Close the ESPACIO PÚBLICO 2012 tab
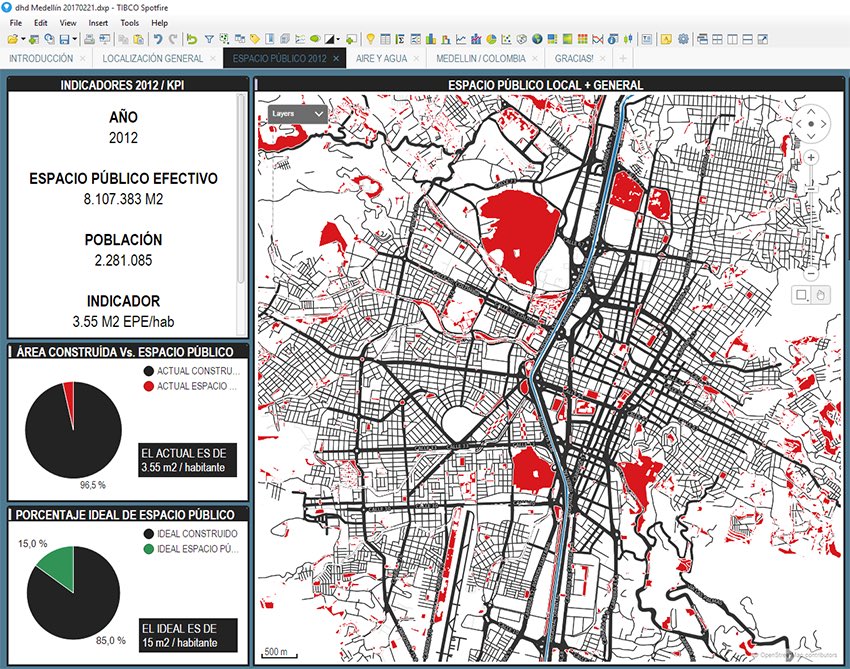Image resolution: width=850 pixels, height=669 pixels. pos(336,59)
